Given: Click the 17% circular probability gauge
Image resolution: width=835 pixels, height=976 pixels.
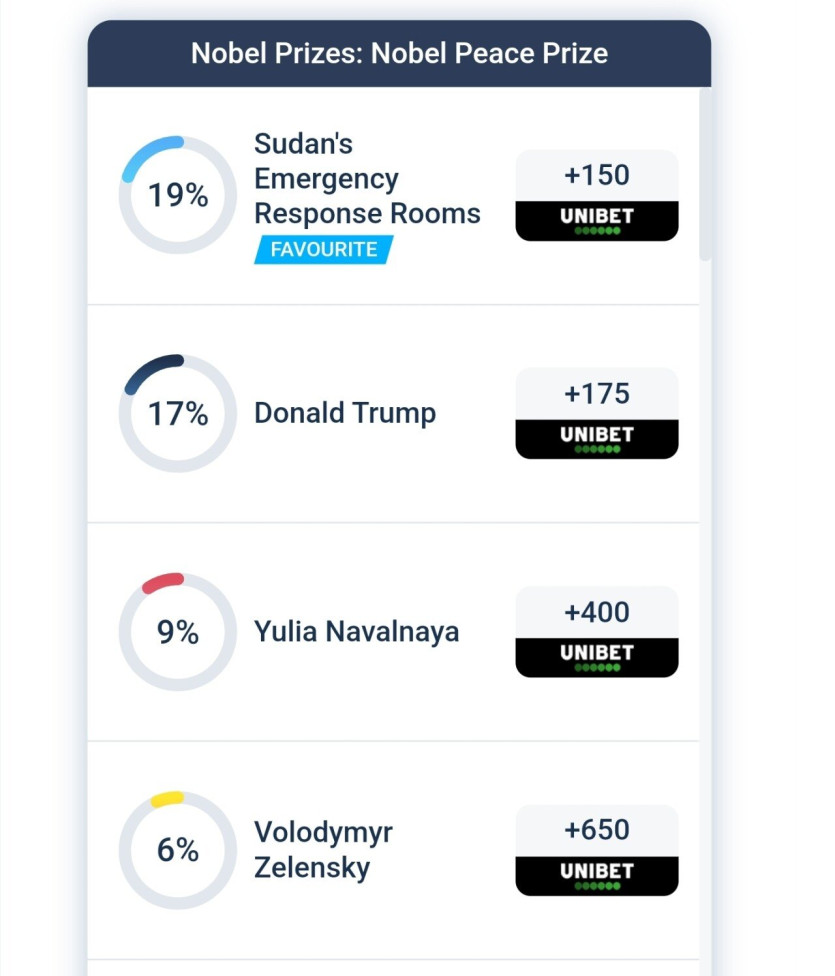Looking at the screenshot, I should coord(178,413).
